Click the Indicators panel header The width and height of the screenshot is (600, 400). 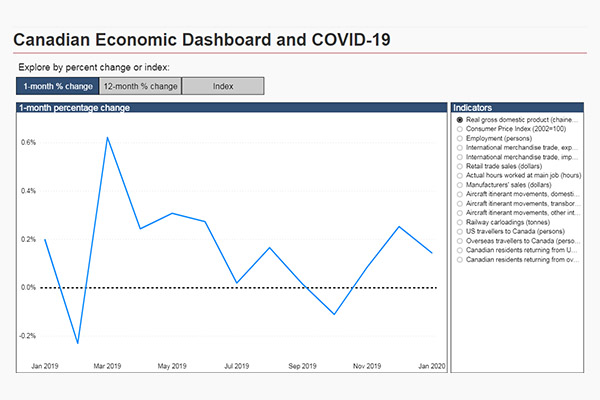(517, 108)
